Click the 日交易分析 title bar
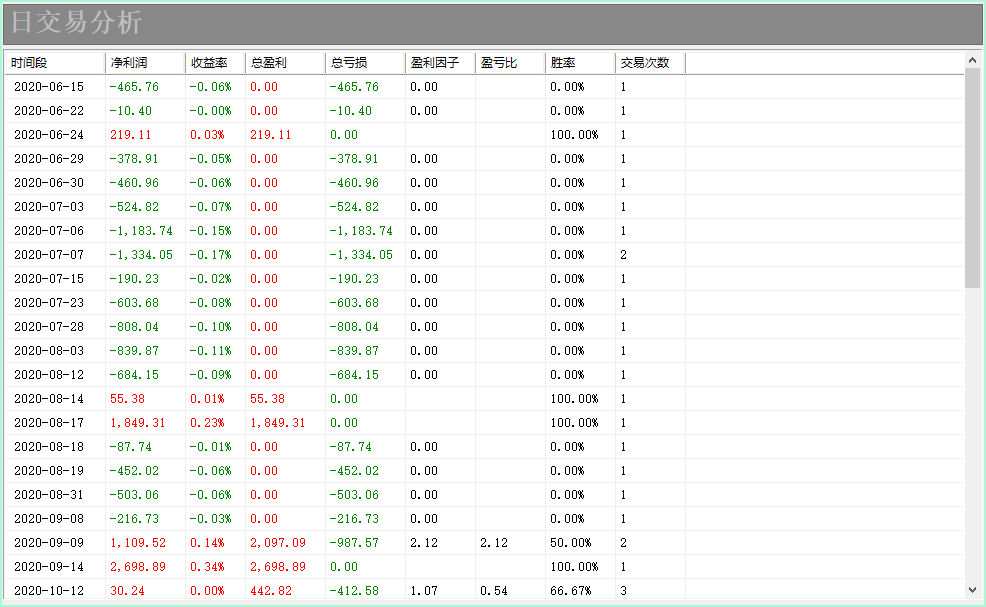 493,23
